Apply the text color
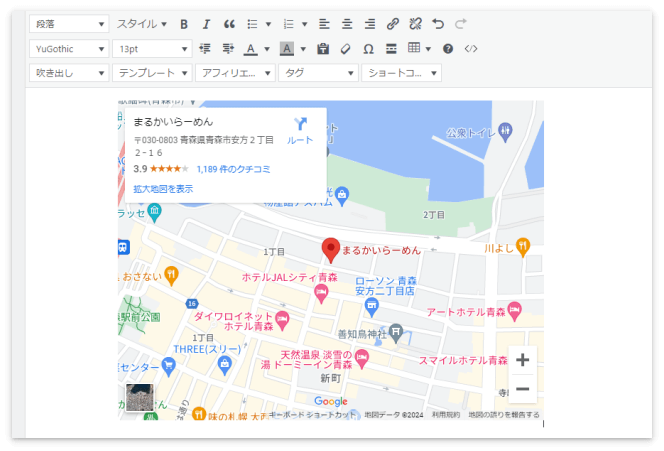This screenshot has width=664, height=451. (x=251, y=49)
